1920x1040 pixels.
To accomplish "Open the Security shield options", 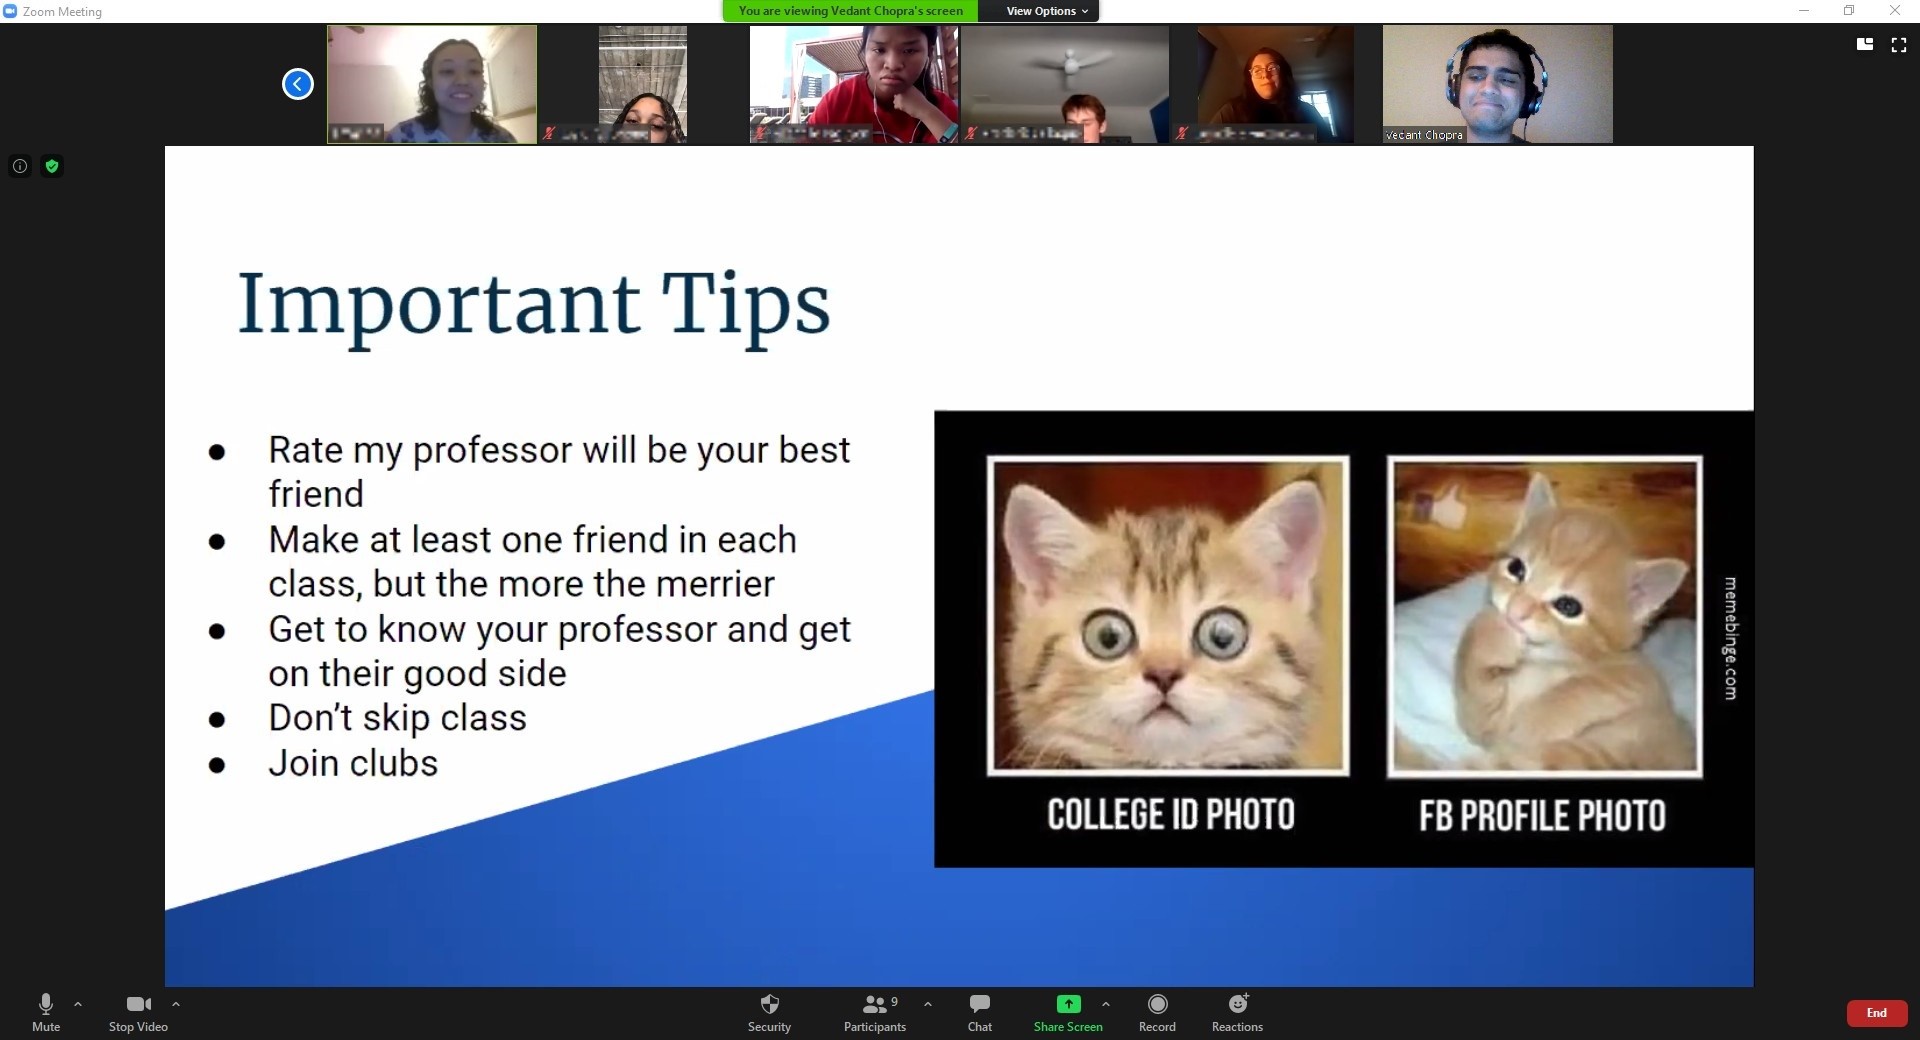I will (769, 1011).
